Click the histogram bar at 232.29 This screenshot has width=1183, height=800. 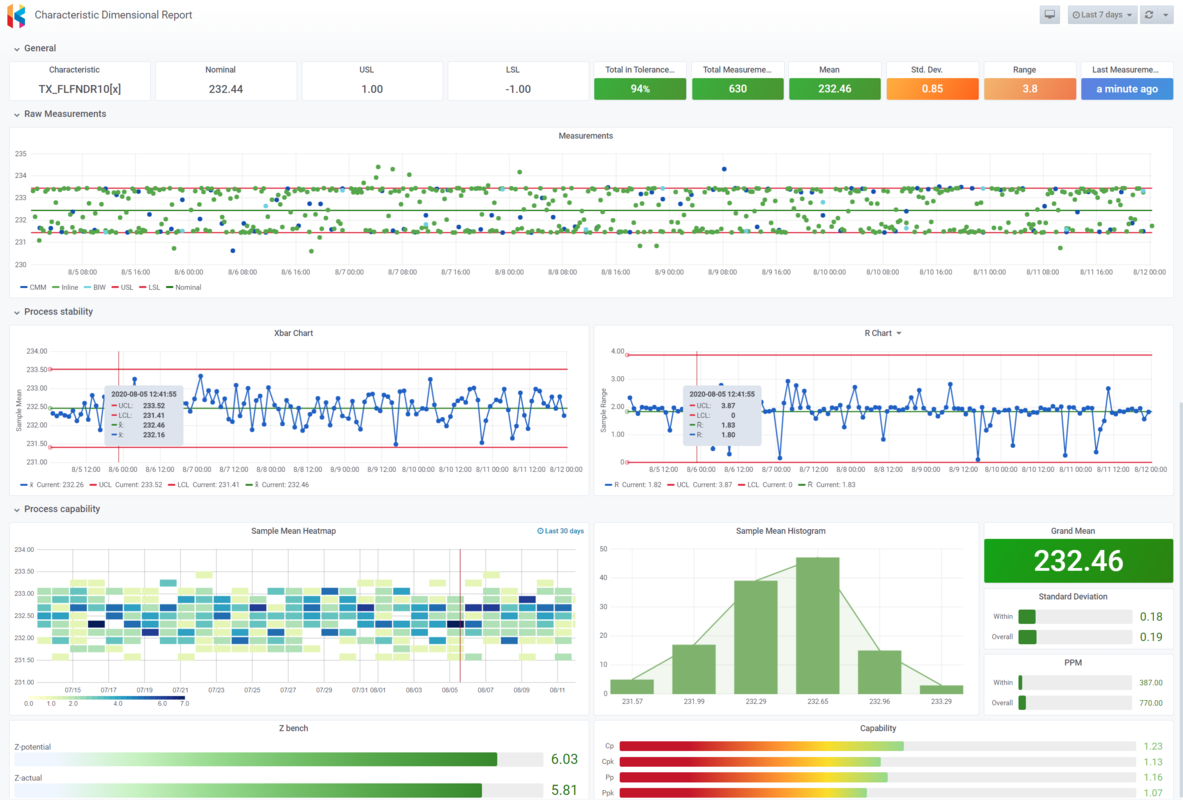click(755, 637)
